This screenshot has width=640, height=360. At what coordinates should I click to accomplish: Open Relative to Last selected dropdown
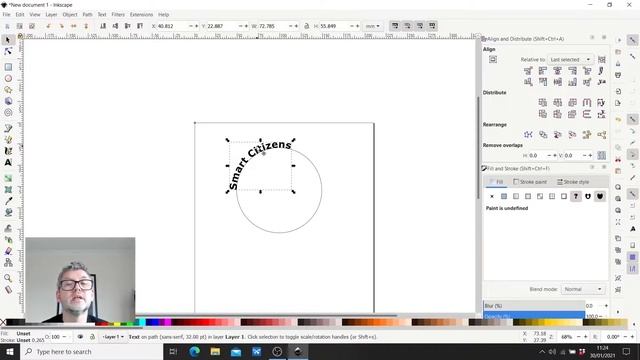point(570,60)
